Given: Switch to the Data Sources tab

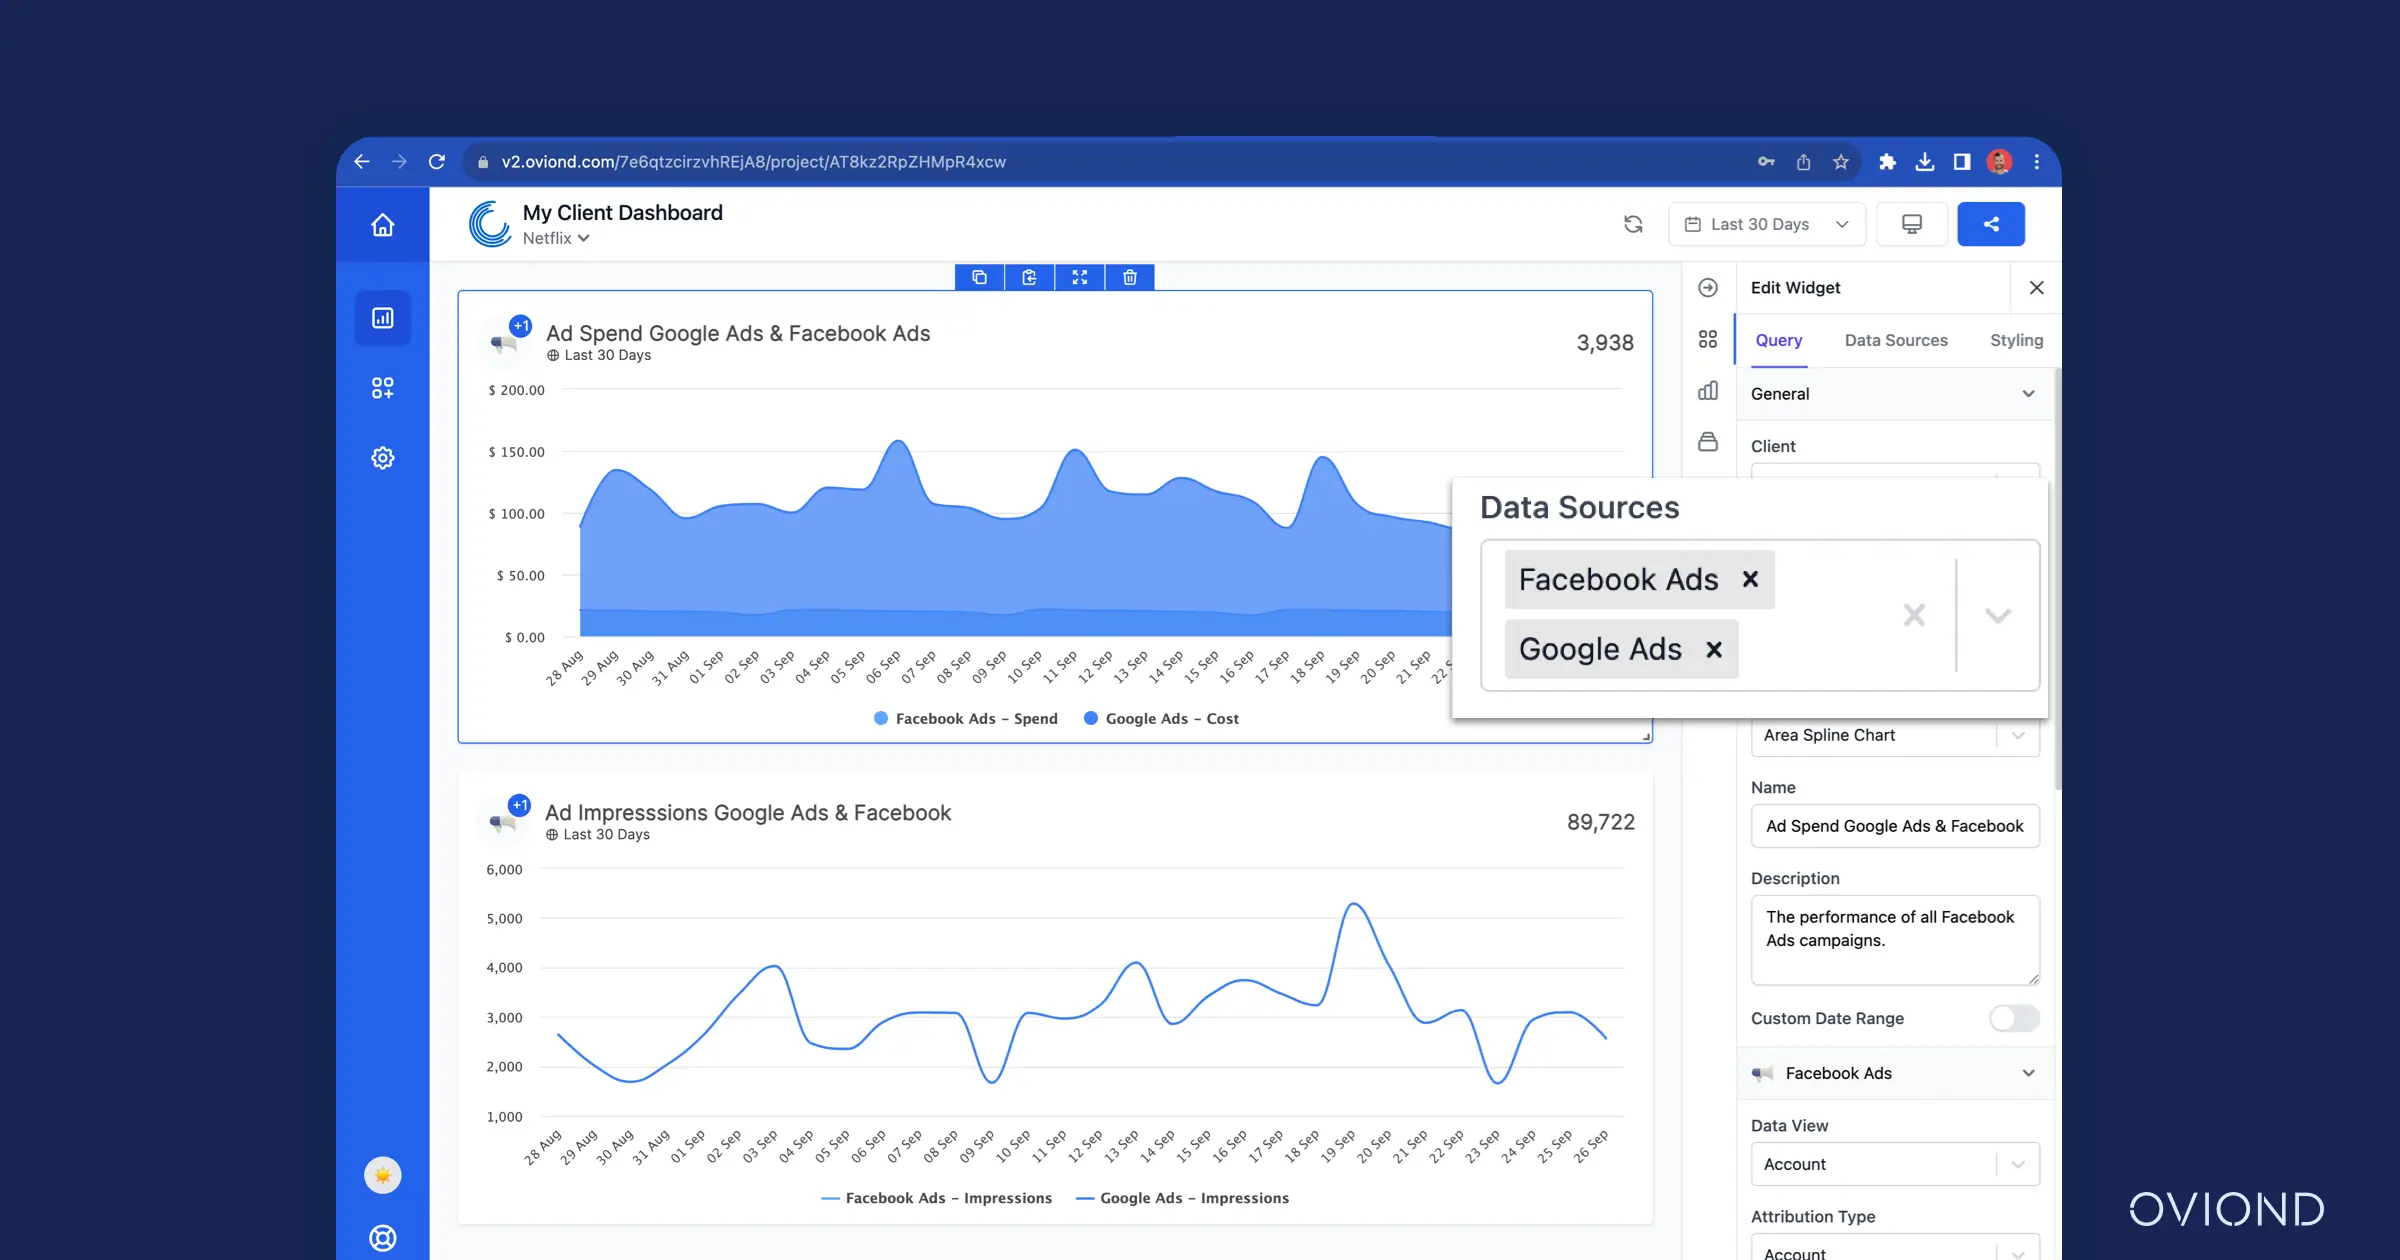Looking at the screenshot, I should pyautogui.click(x=1896, y=340).
